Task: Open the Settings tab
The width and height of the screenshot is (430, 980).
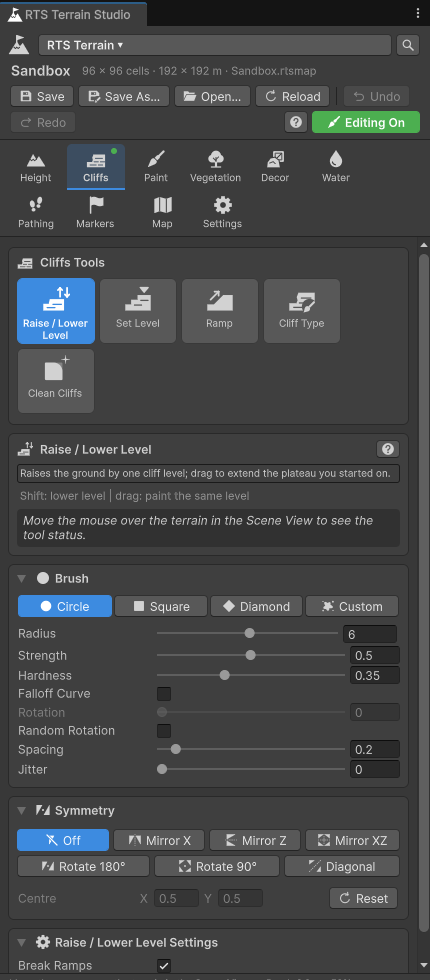Action: click(x=222, y=212)
